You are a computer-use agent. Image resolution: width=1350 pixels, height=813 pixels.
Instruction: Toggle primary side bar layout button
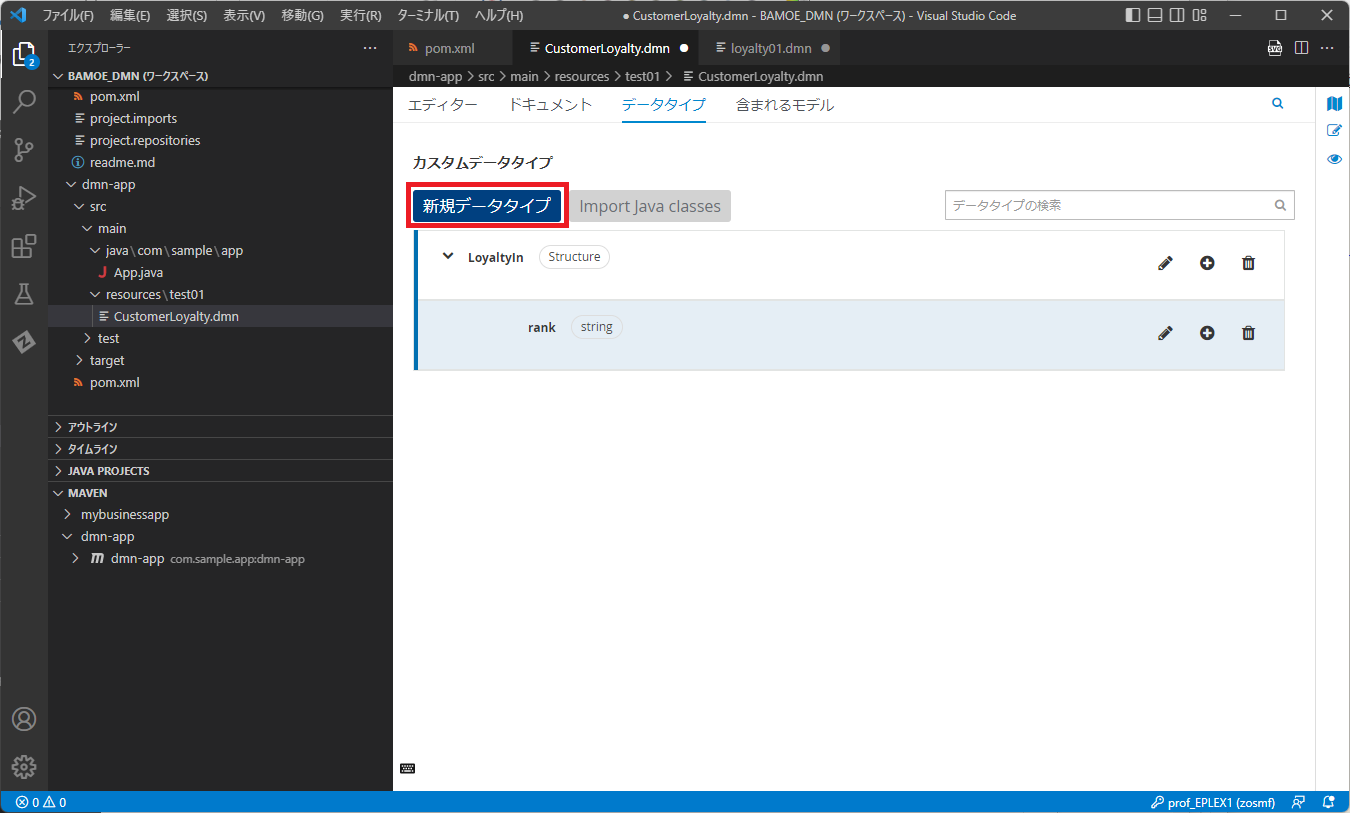[x=1133, y=15]
